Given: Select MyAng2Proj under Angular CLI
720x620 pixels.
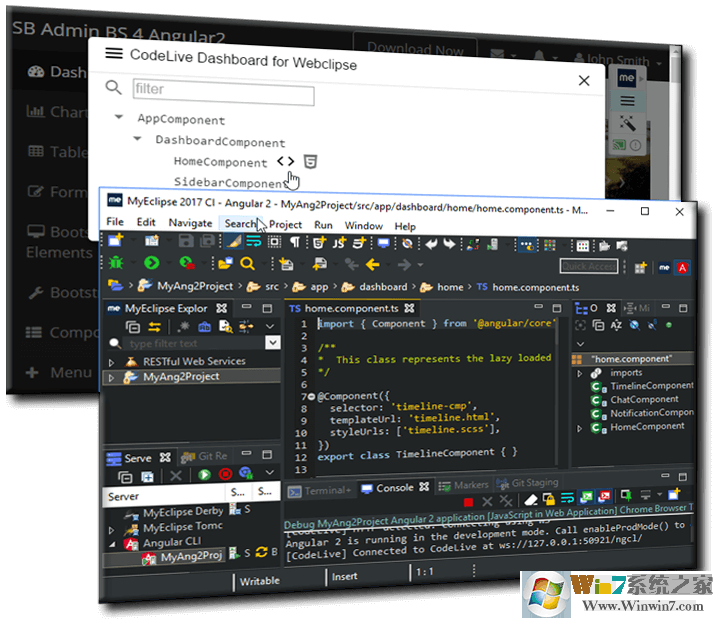Looking at the screenshot, I should click(191, 557).
